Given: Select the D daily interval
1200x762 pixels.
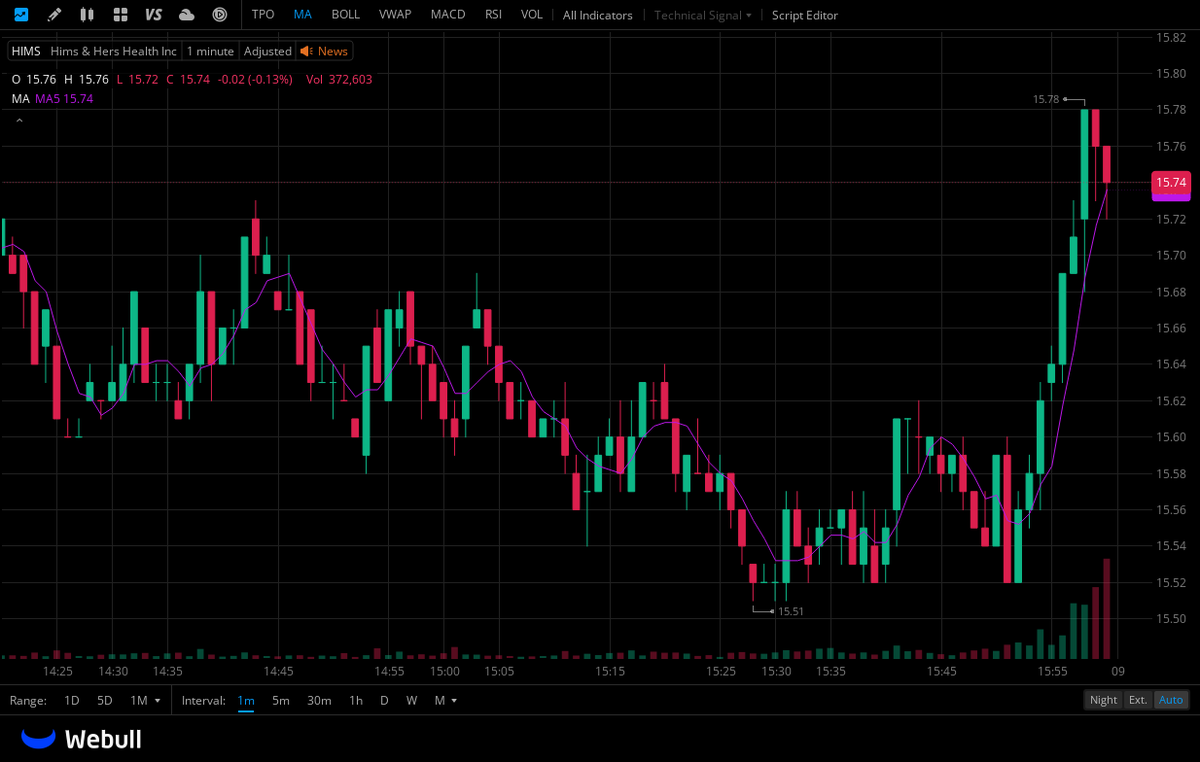Looking at the screenshot, I should pyautogui.click(x=384, y=700).
